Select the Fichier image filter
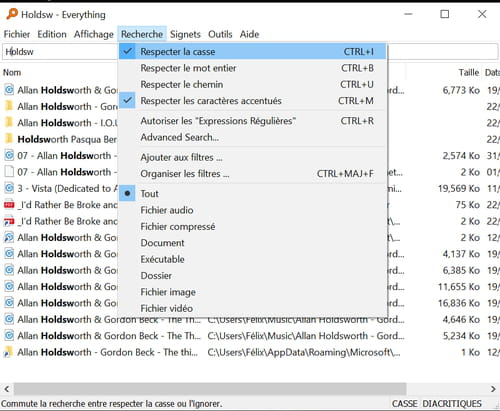The width and height of the screenshot is (500, 411). [x=253, y=292]
